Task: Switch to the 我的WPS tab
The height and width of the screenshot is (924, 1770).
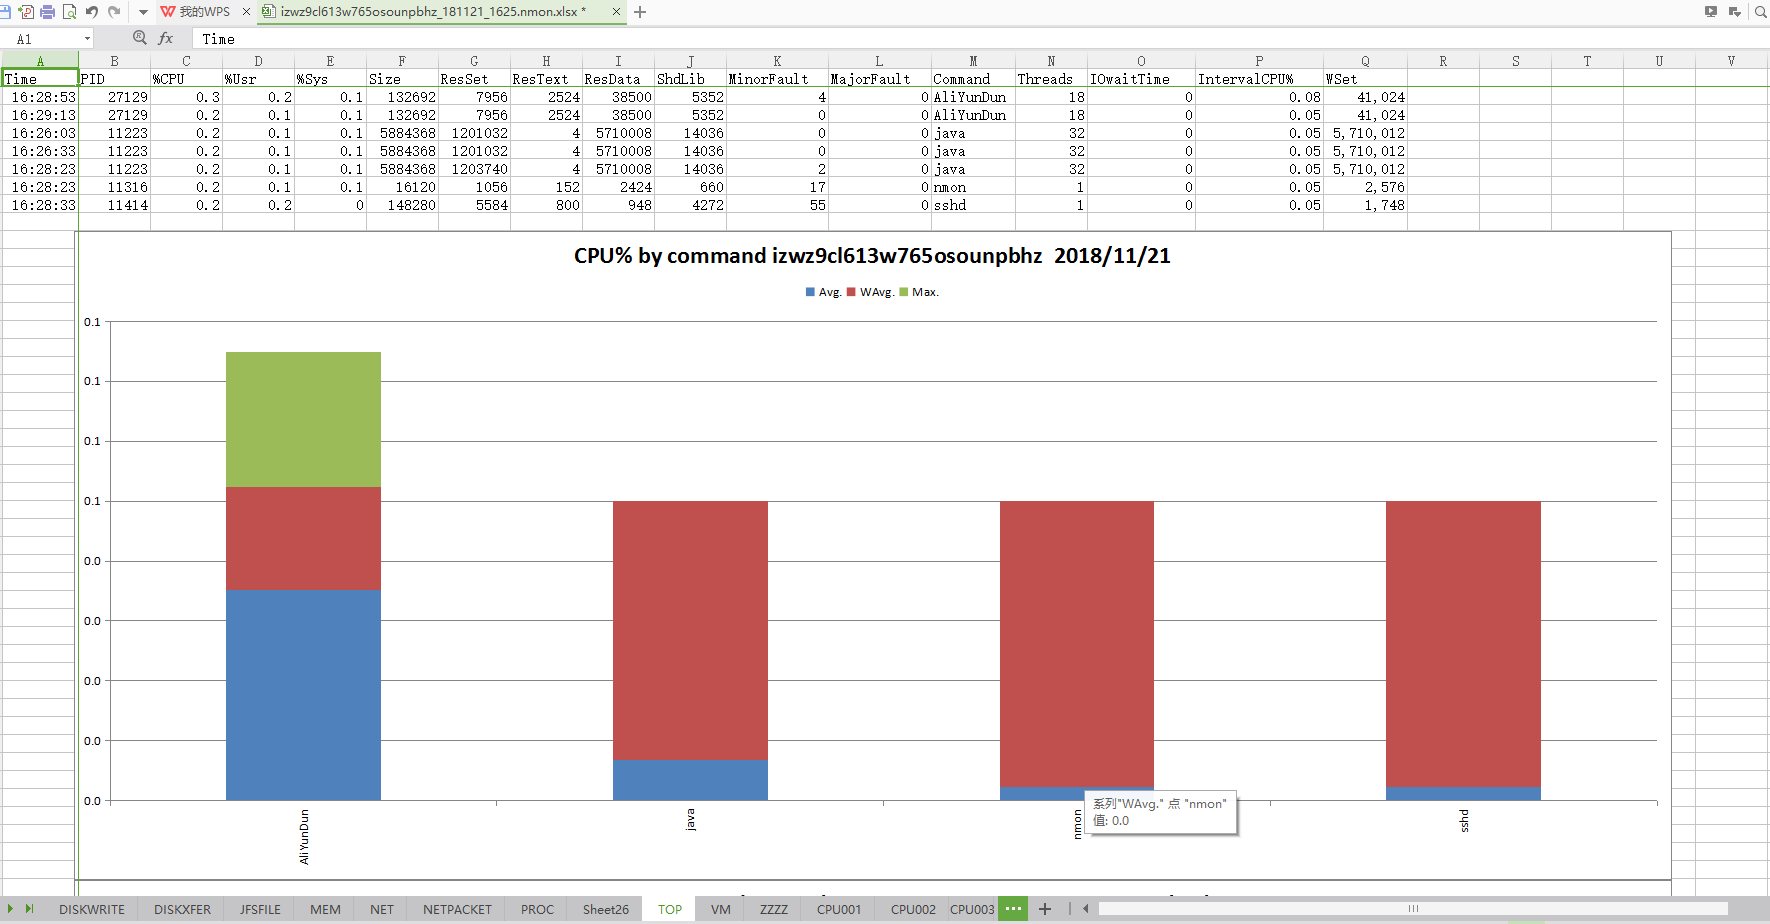Action: tap(195, 12)
